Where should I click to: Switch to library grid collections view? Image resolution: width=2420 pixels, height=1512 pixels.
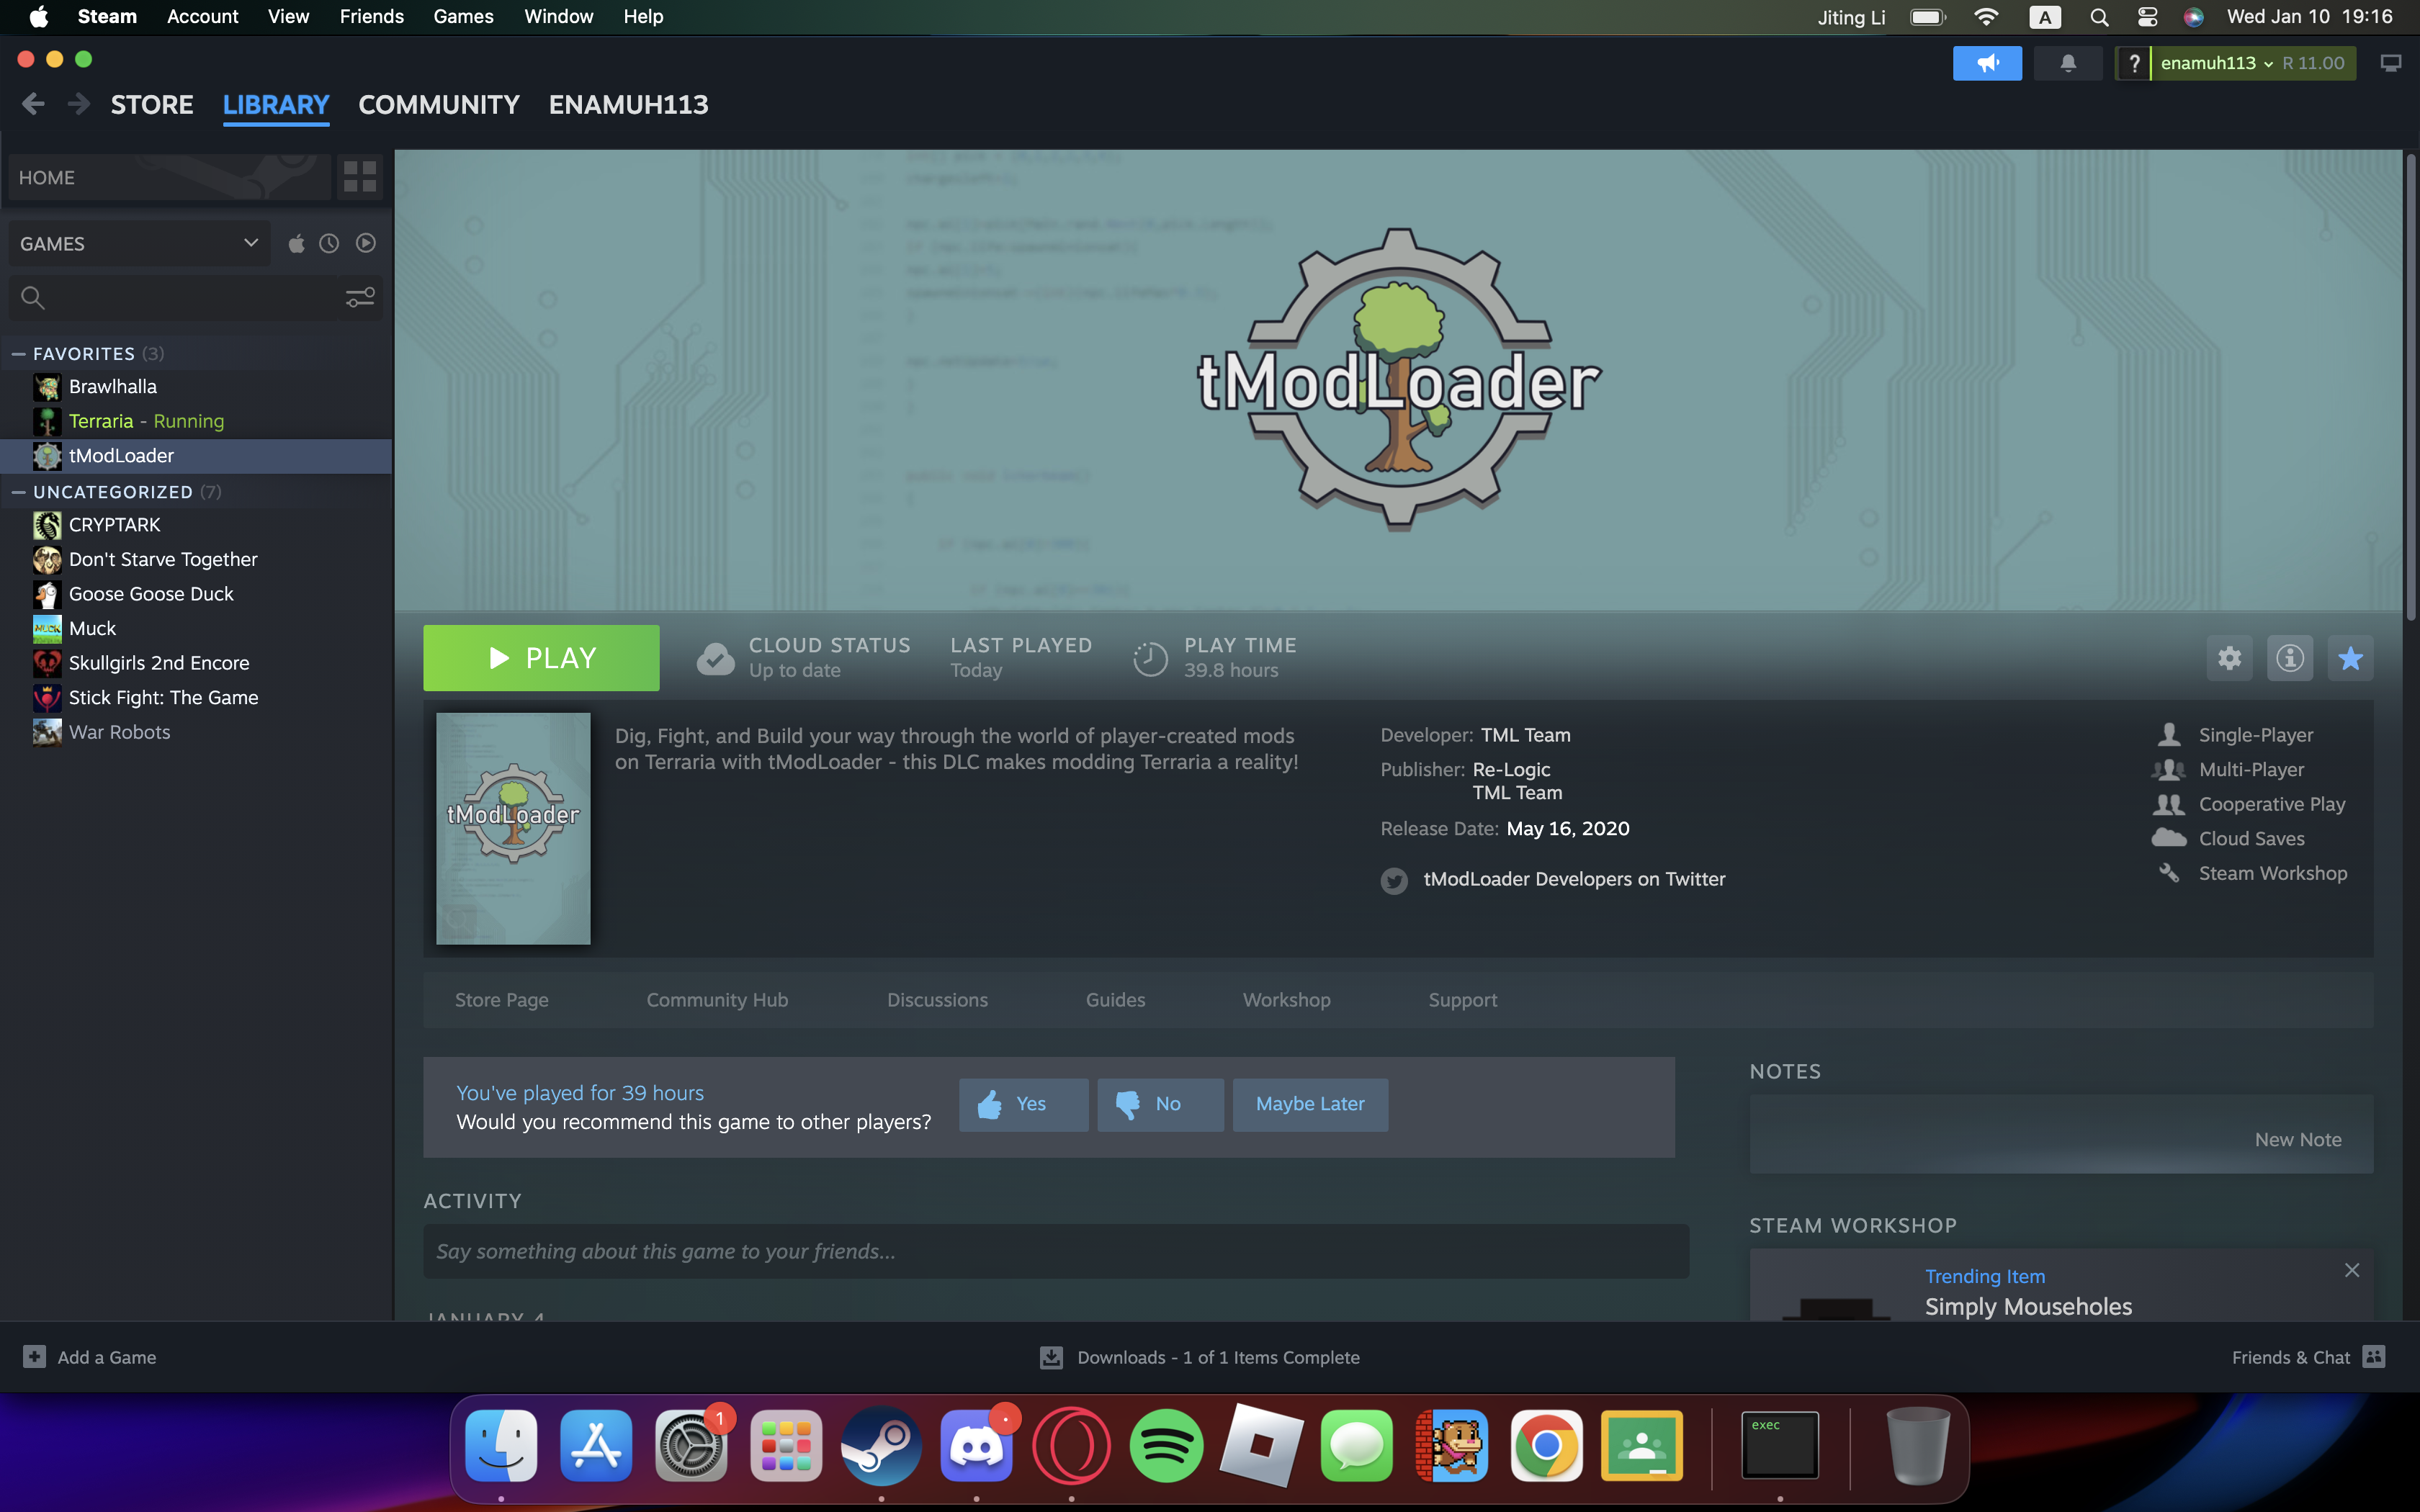click(359, 177)
